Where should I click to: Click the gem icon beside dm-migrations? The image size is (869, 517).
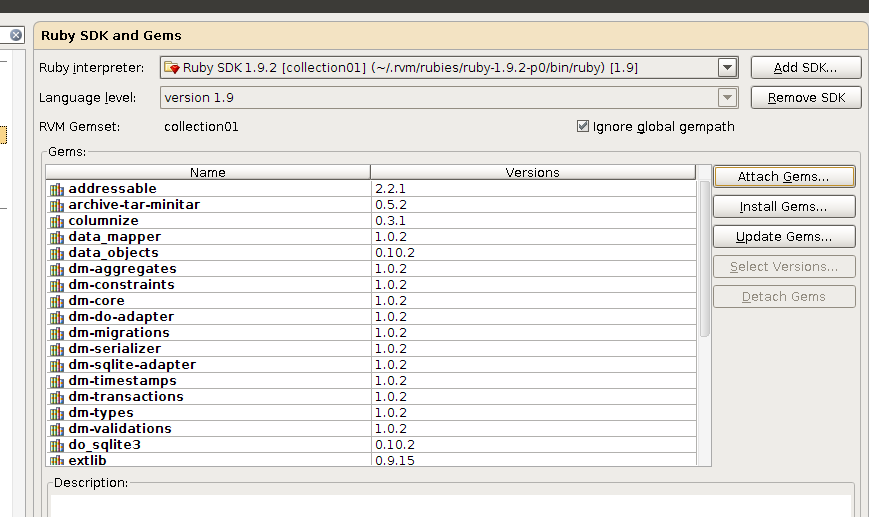pyautogui.click(x=57, y=334)
